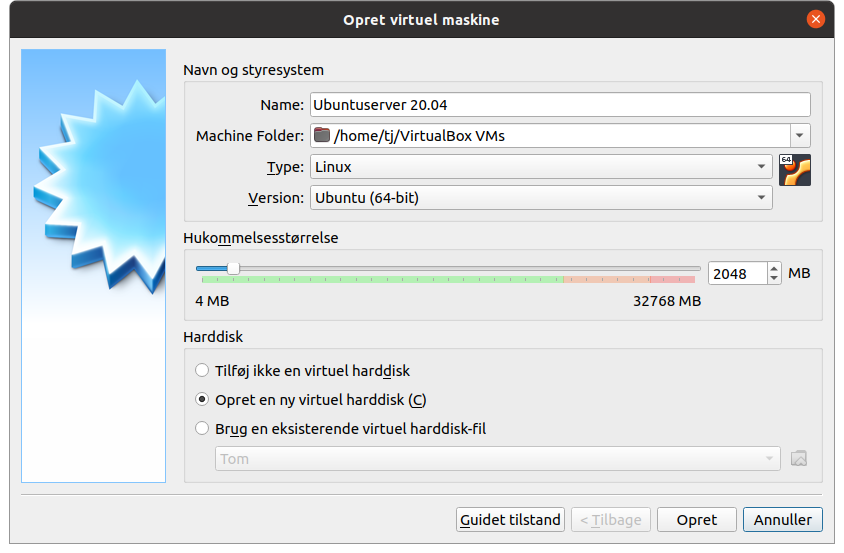Click the memory size slider handle

pyautogui.click(x=233, y=268)
